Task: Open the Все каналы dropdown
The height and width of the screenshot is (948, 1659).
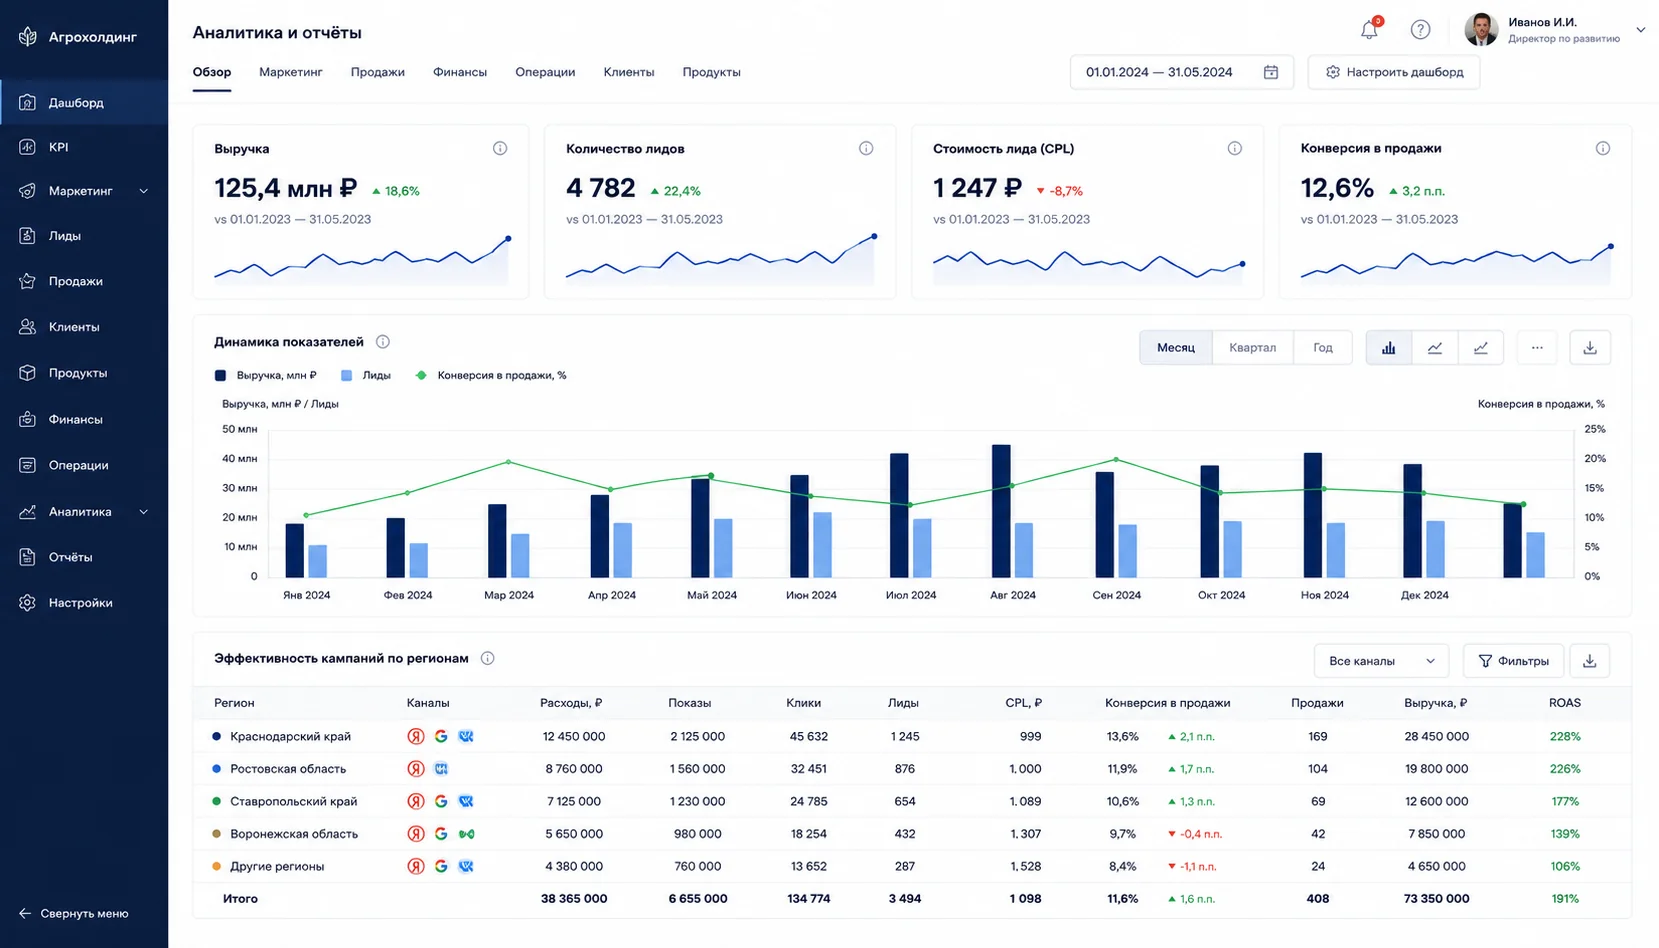Action: coord(1381,661)
